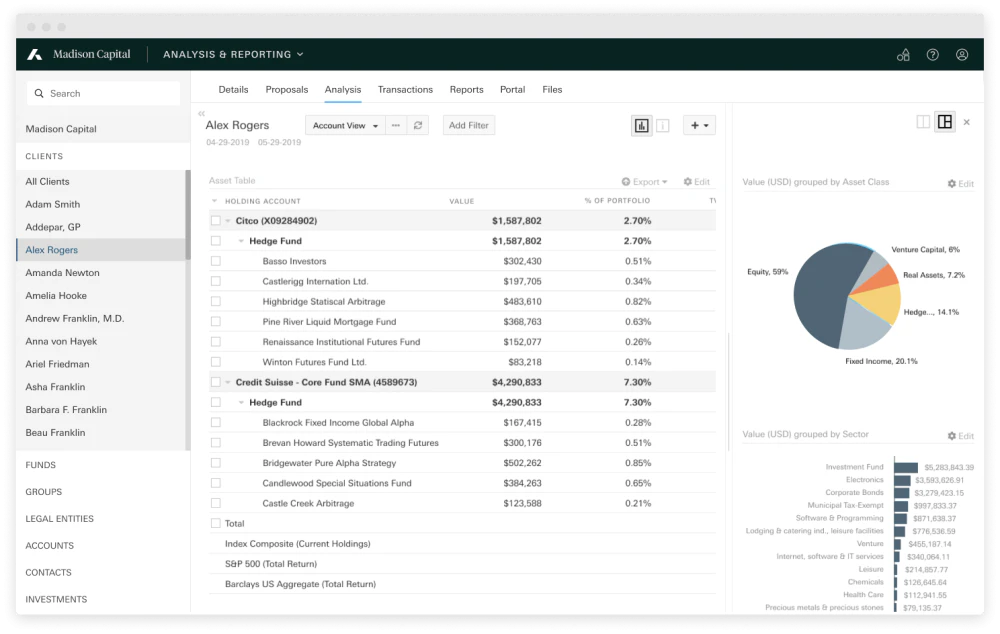Screen dimensions: 1000x634
Task: Click the sharing shapes icon in the header
Action: coord(903,55)
